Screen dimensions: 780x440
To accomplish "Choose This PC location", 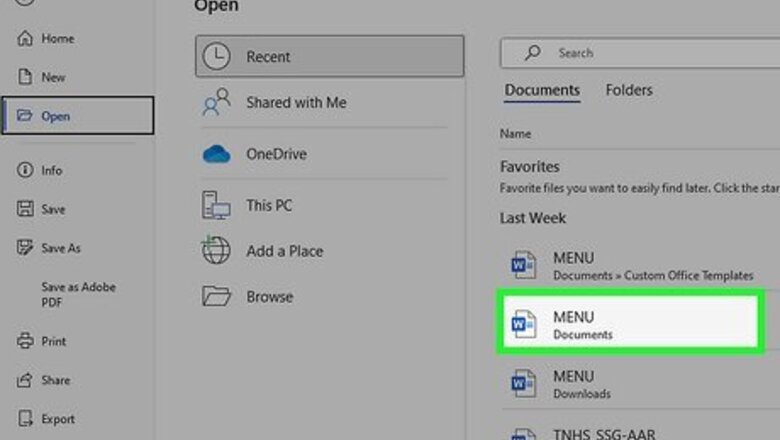I will [268, 206].
